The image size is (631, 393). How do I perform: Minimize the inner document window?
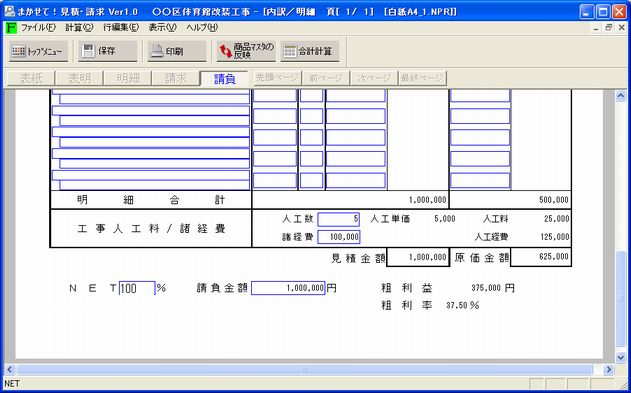(x=595, y=28)
